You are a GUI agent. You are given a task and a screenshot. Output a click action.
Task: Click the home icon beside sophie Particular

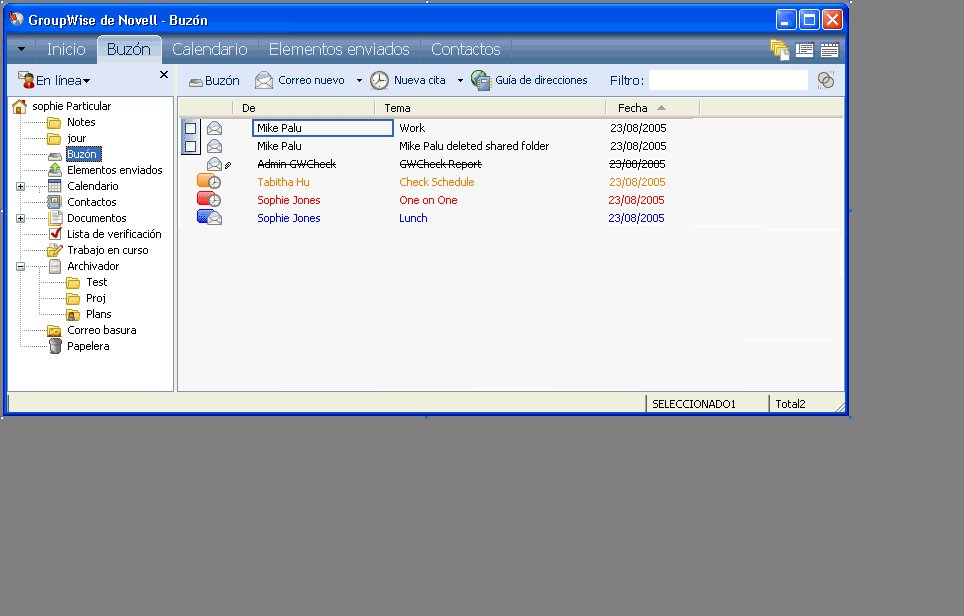(19, 106)
